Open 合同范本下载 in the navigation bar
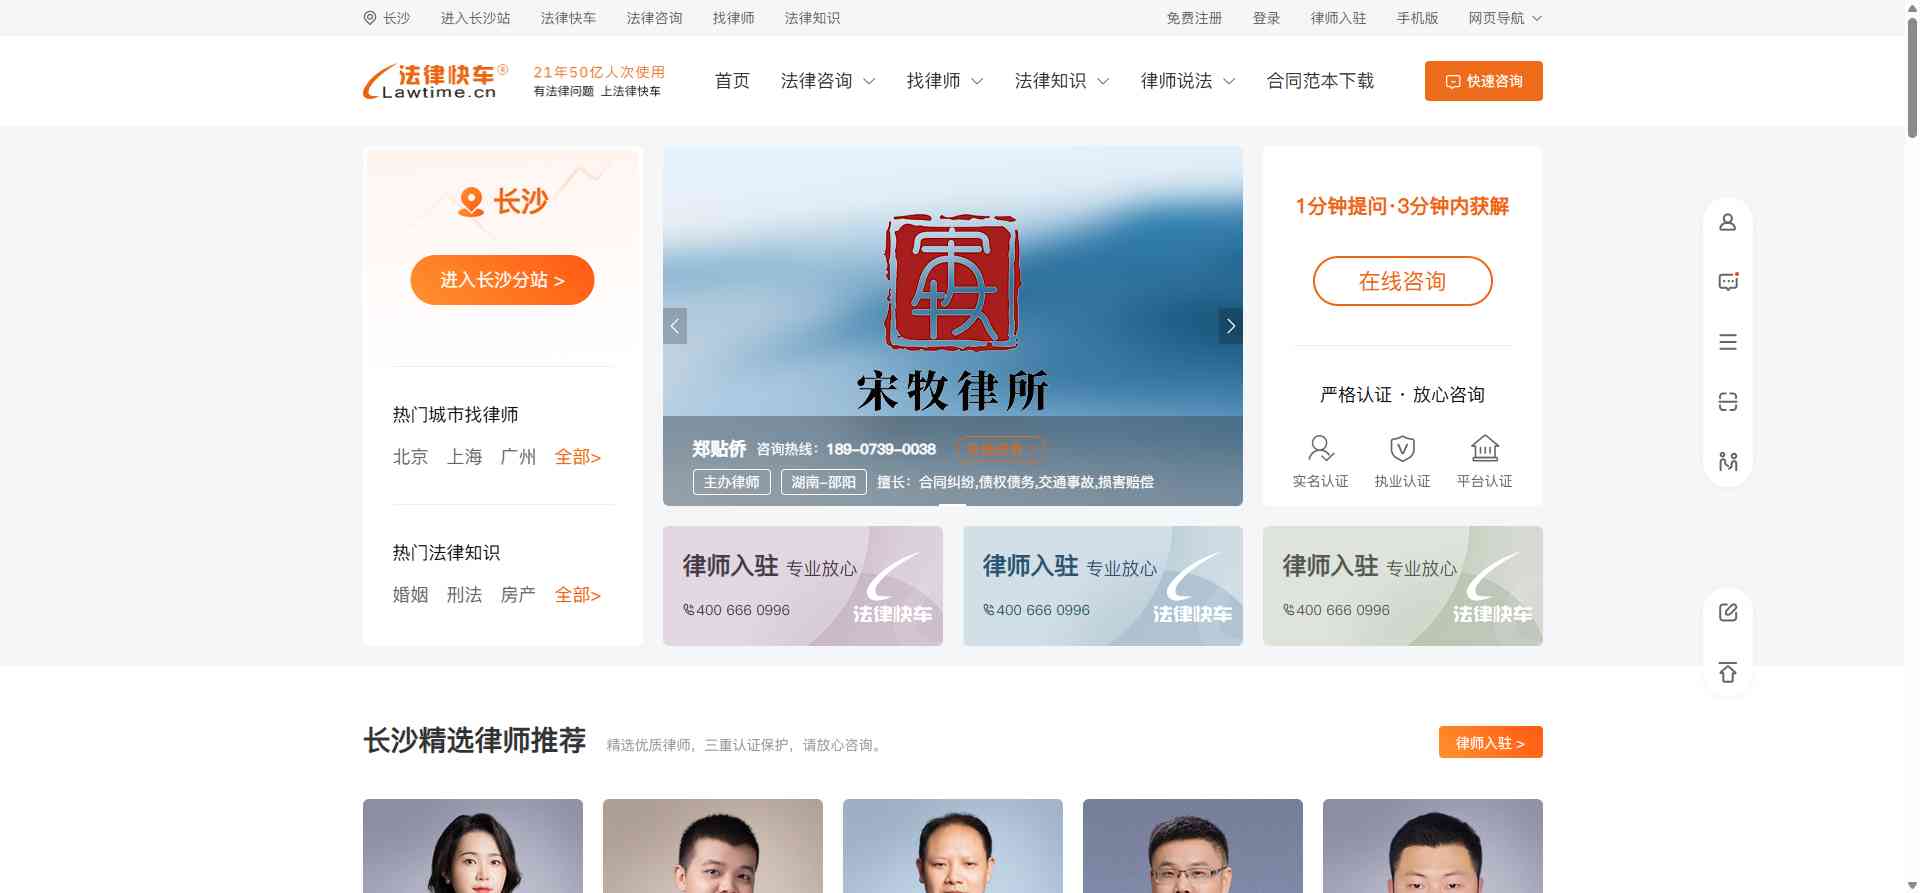The width and height of the screenshot is (1920, 893). tap(1320, 81)
